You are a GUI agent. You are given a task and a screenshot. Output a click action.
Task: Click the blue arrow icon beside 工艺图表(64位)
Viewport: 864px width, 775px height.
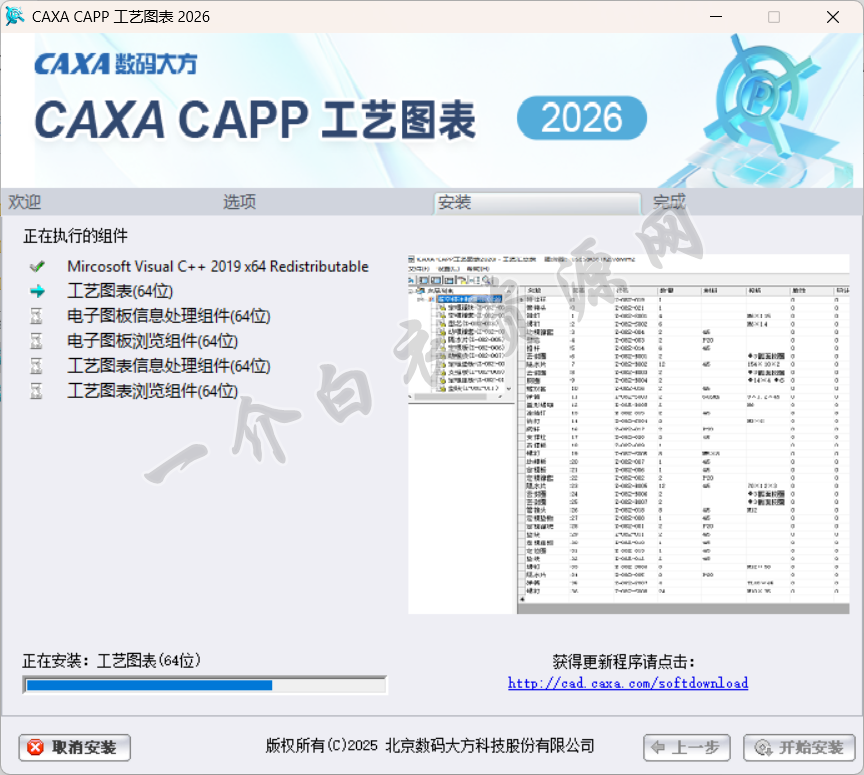37,291
